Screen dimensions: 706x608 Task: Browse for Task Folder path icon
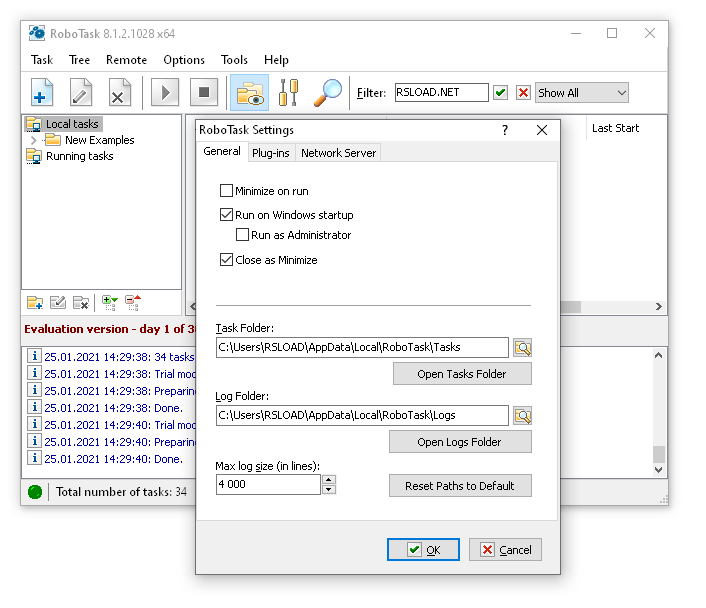(523, 348)
